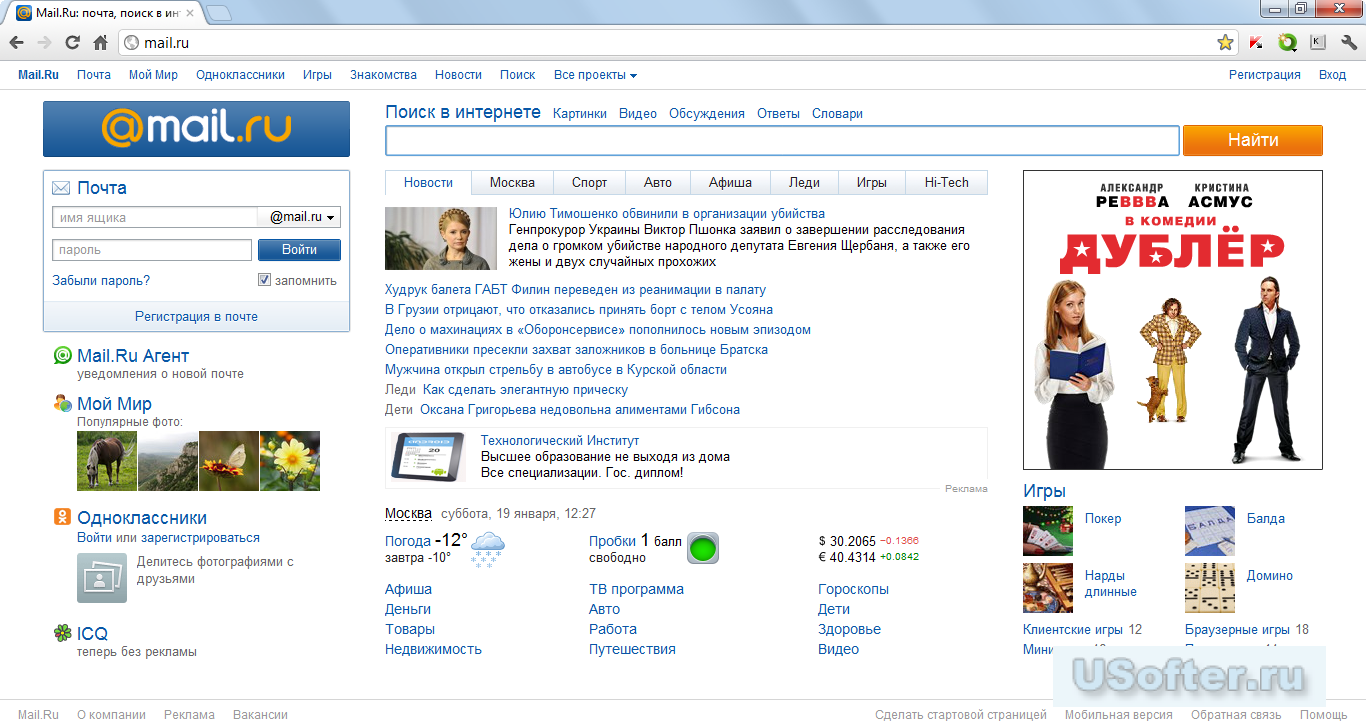Click the ICQ flower icon
The width and height of the screenshot is (1366, 728).
(62, 633)
